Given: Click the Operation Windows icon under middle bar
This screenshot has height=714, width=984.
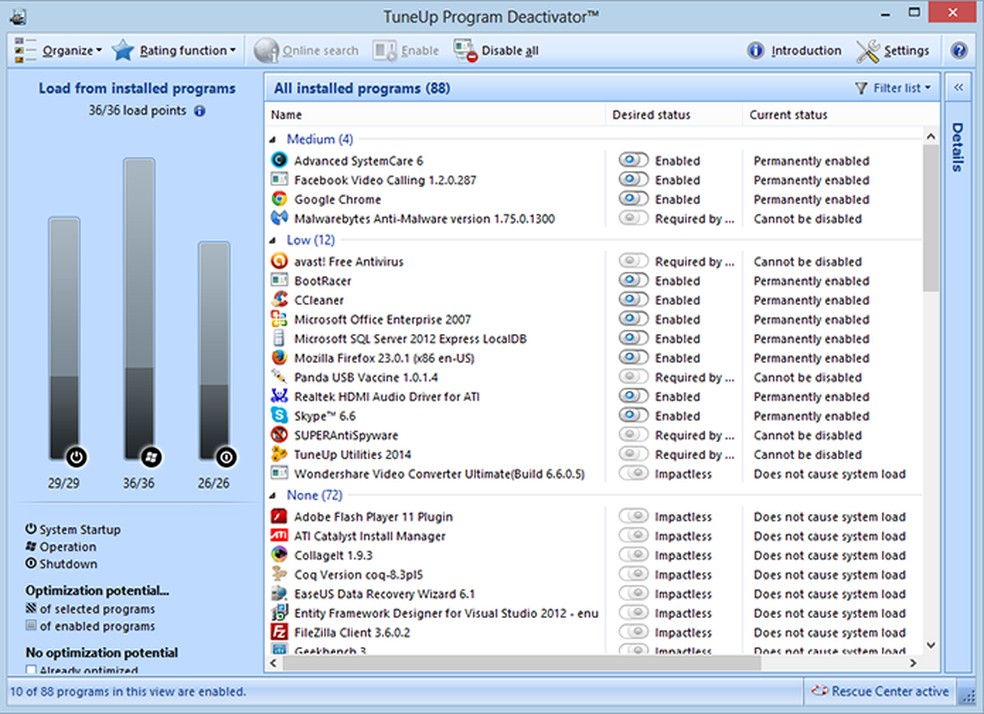Looking at the screenshot, I should click(152, 457).
